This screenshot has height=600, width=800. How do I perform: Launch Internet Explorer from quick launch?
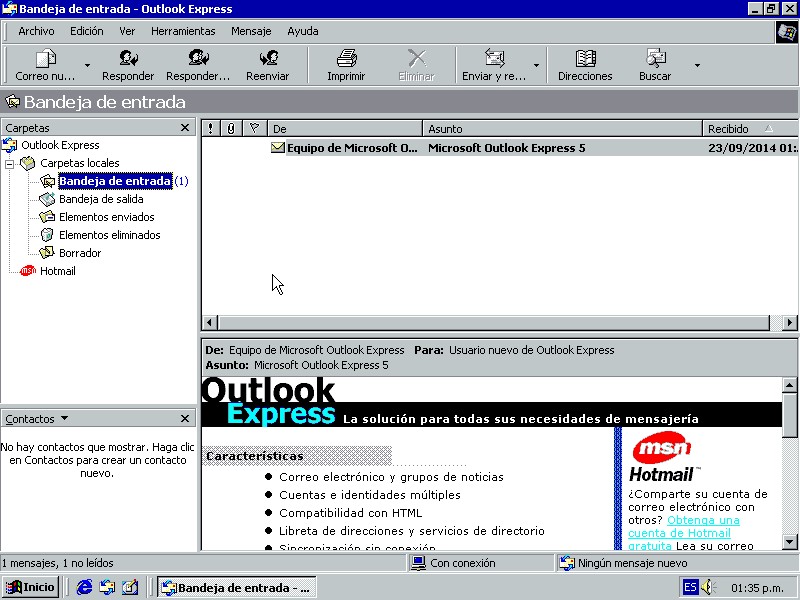pyautogui.click(x=84, y=587)
